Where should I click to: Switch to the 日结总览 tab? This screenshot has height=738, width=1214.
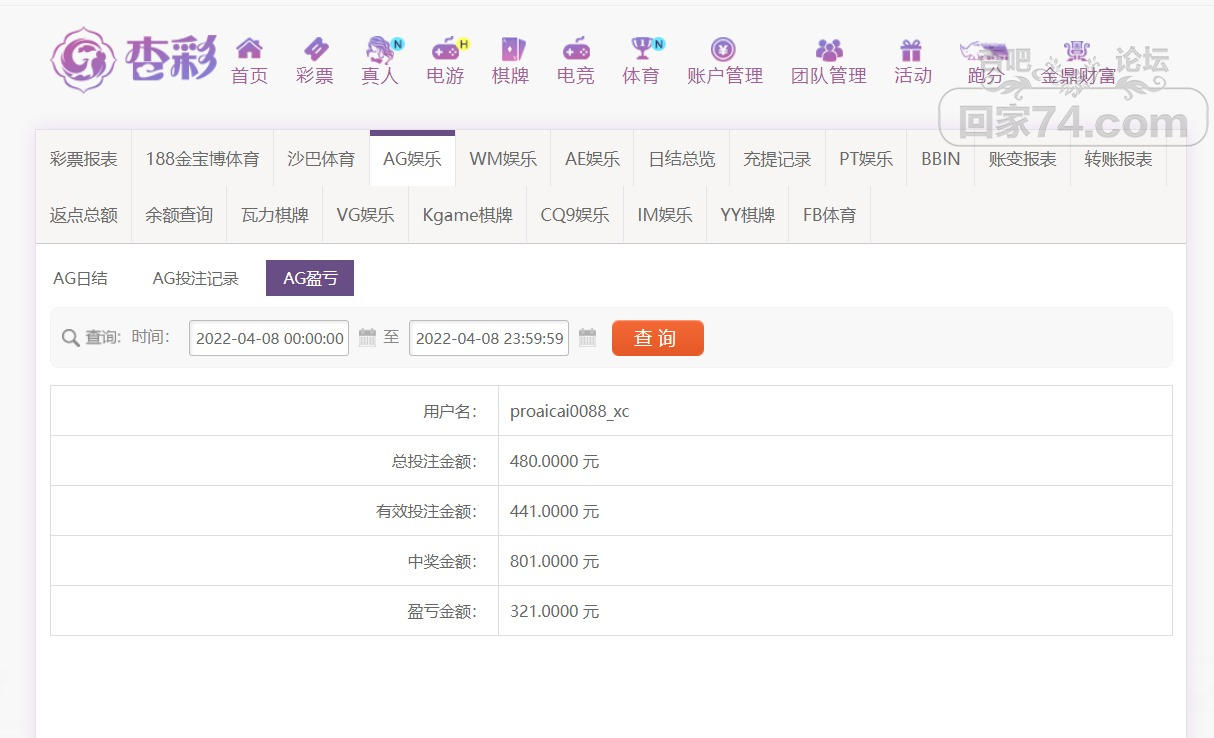[x=681, y=159]
